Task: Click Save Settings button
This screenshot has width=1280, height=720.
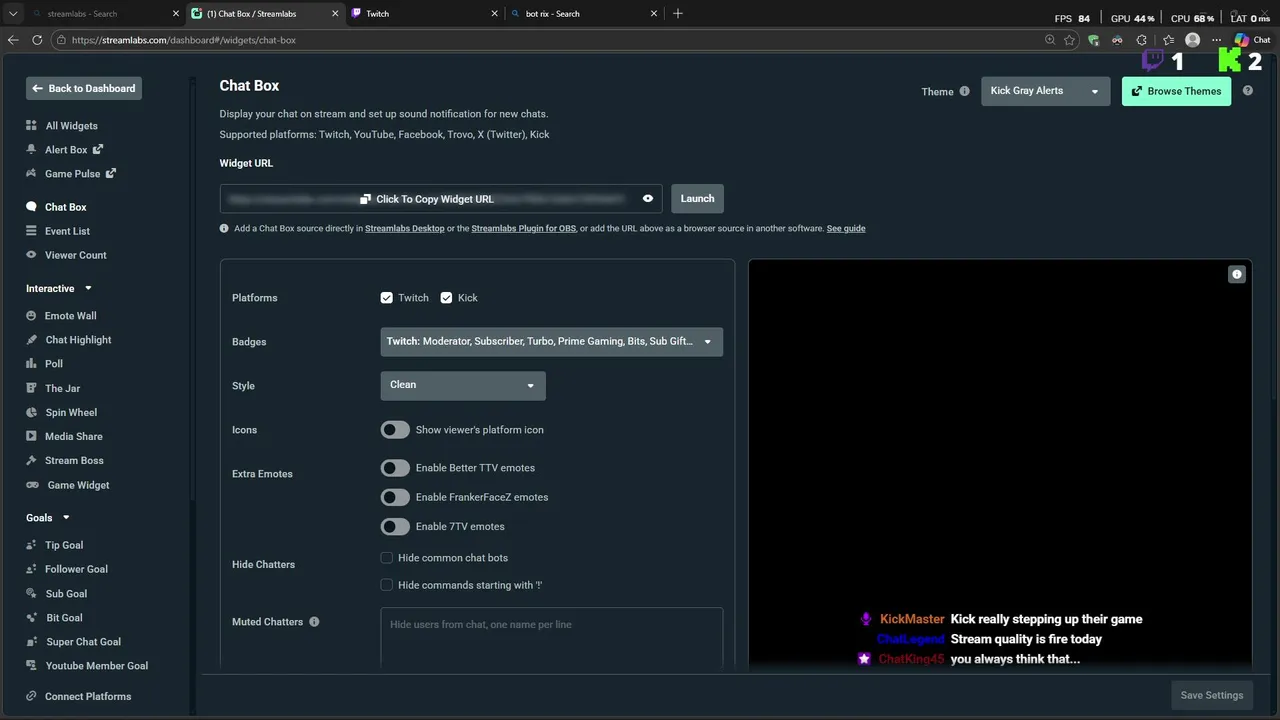Action: coord(1212,695)
